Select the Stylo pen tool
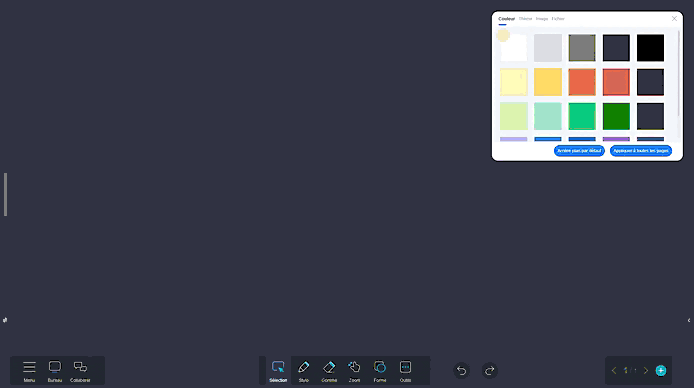The width and height of the screenshot is (694, 388). pyautogui.click(x=304, y=370)
